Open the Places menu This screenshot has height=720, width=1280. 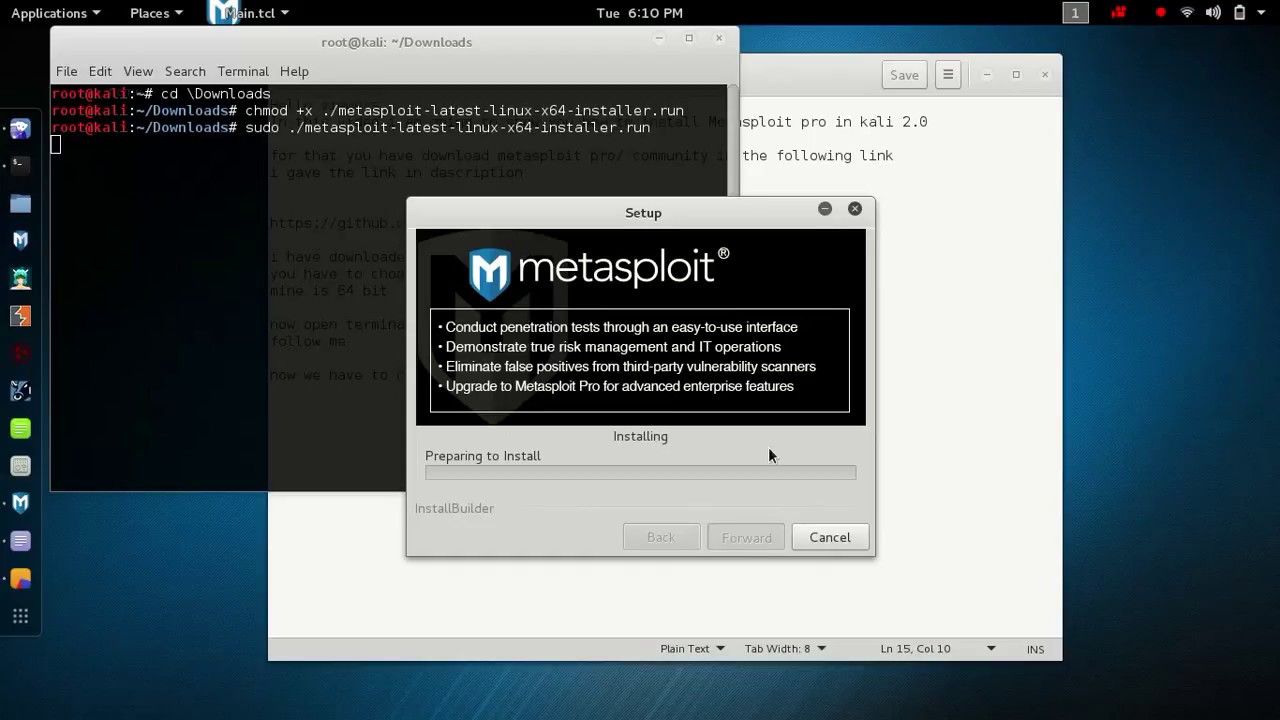click(156, 13)
